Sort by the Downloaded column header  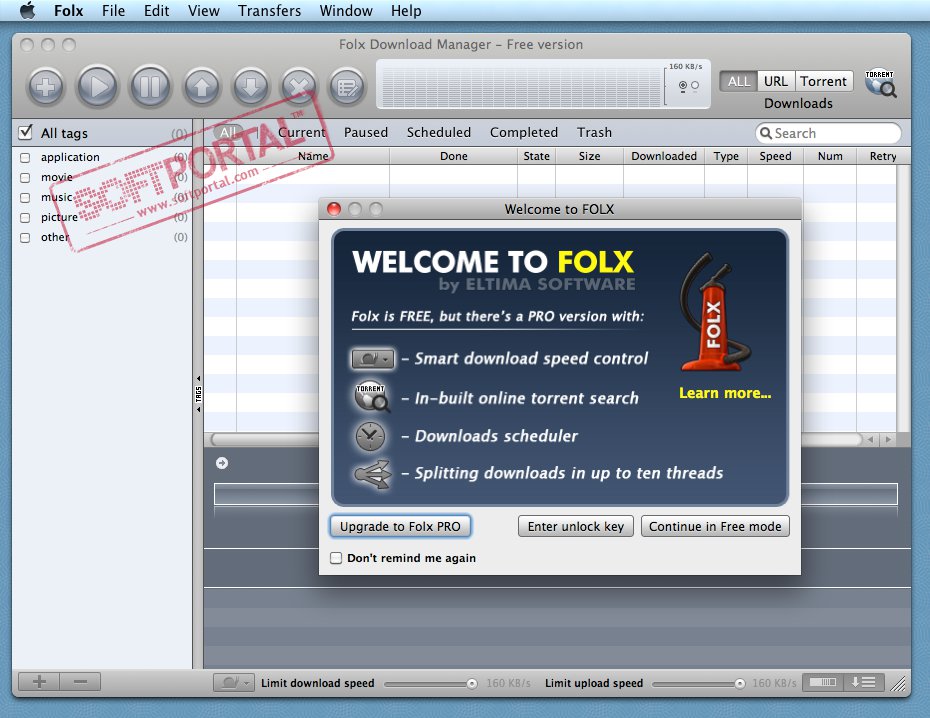point(664,156)
